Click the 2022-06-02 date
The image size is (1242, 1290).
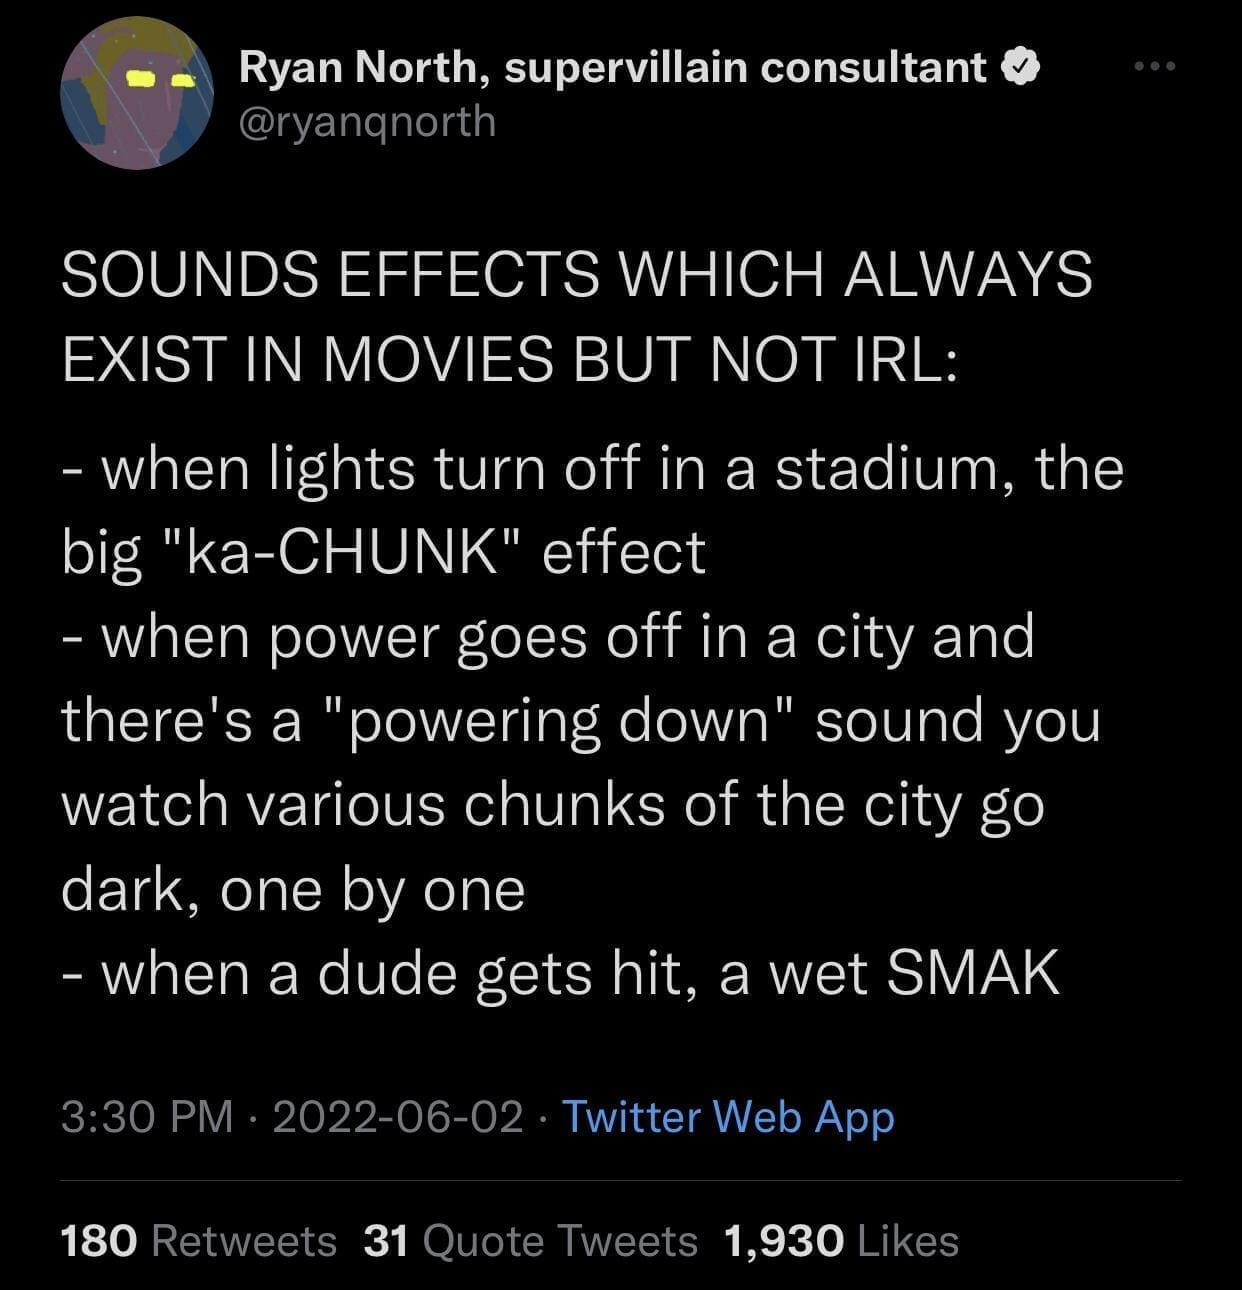click(397, 1116)
